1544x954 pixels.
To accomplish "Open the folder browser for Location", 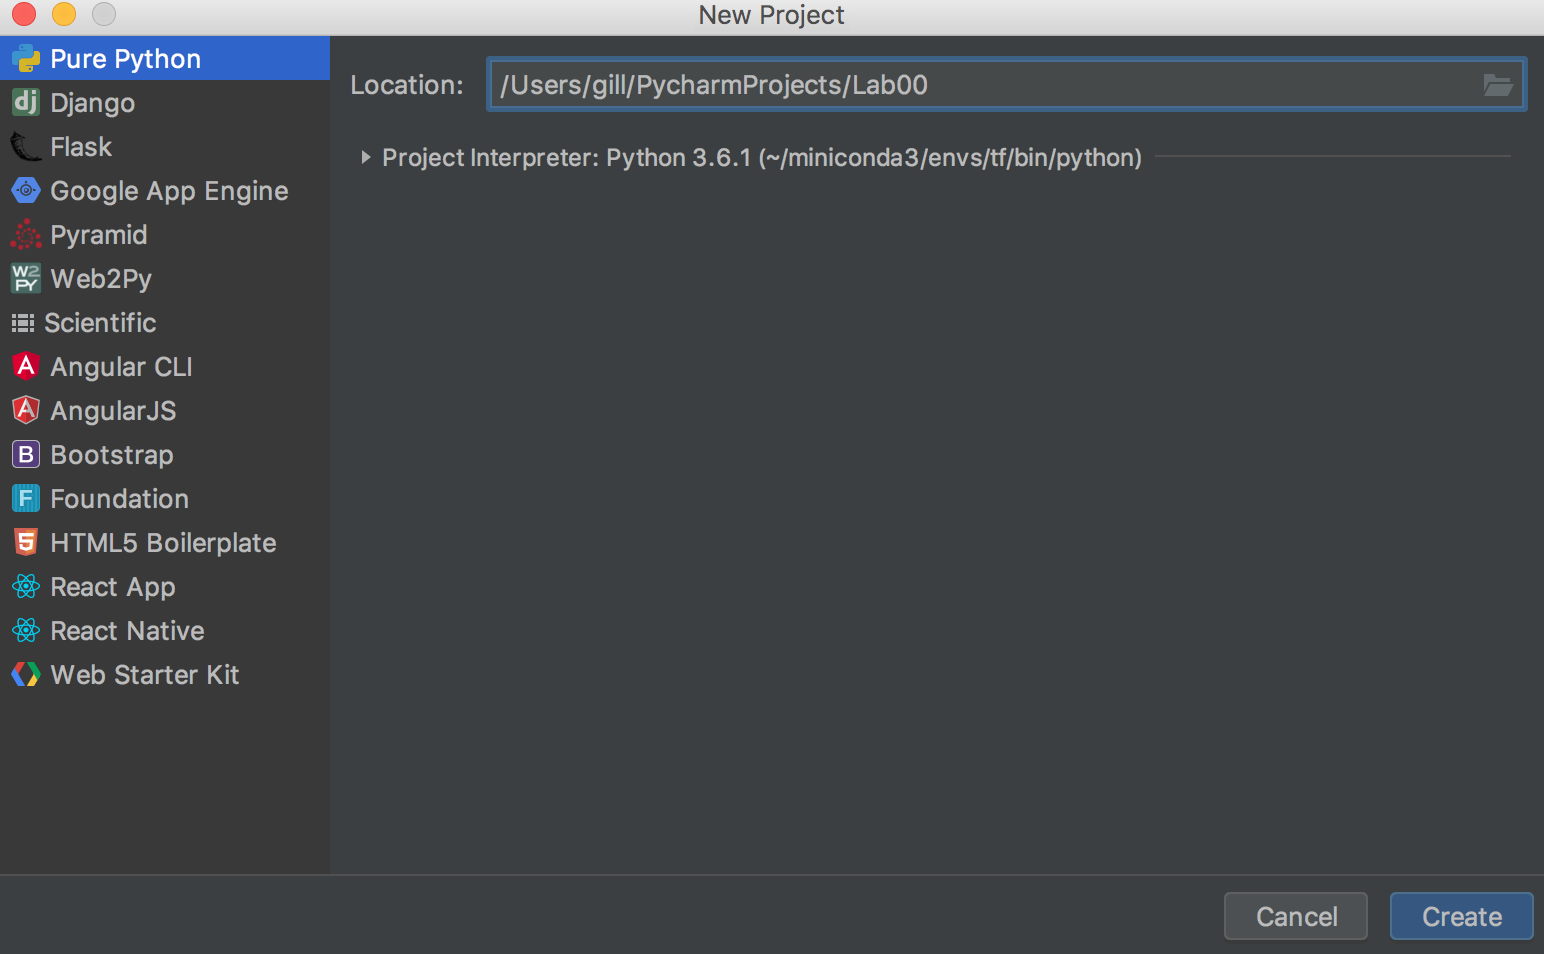I will coord(1497,85).
